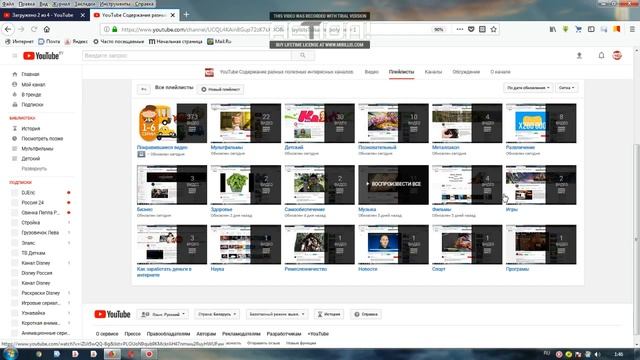This screenshot has height=360, width=640.
Task: Click the 90% zoom level indicator
Action: (x=439, y=29)
